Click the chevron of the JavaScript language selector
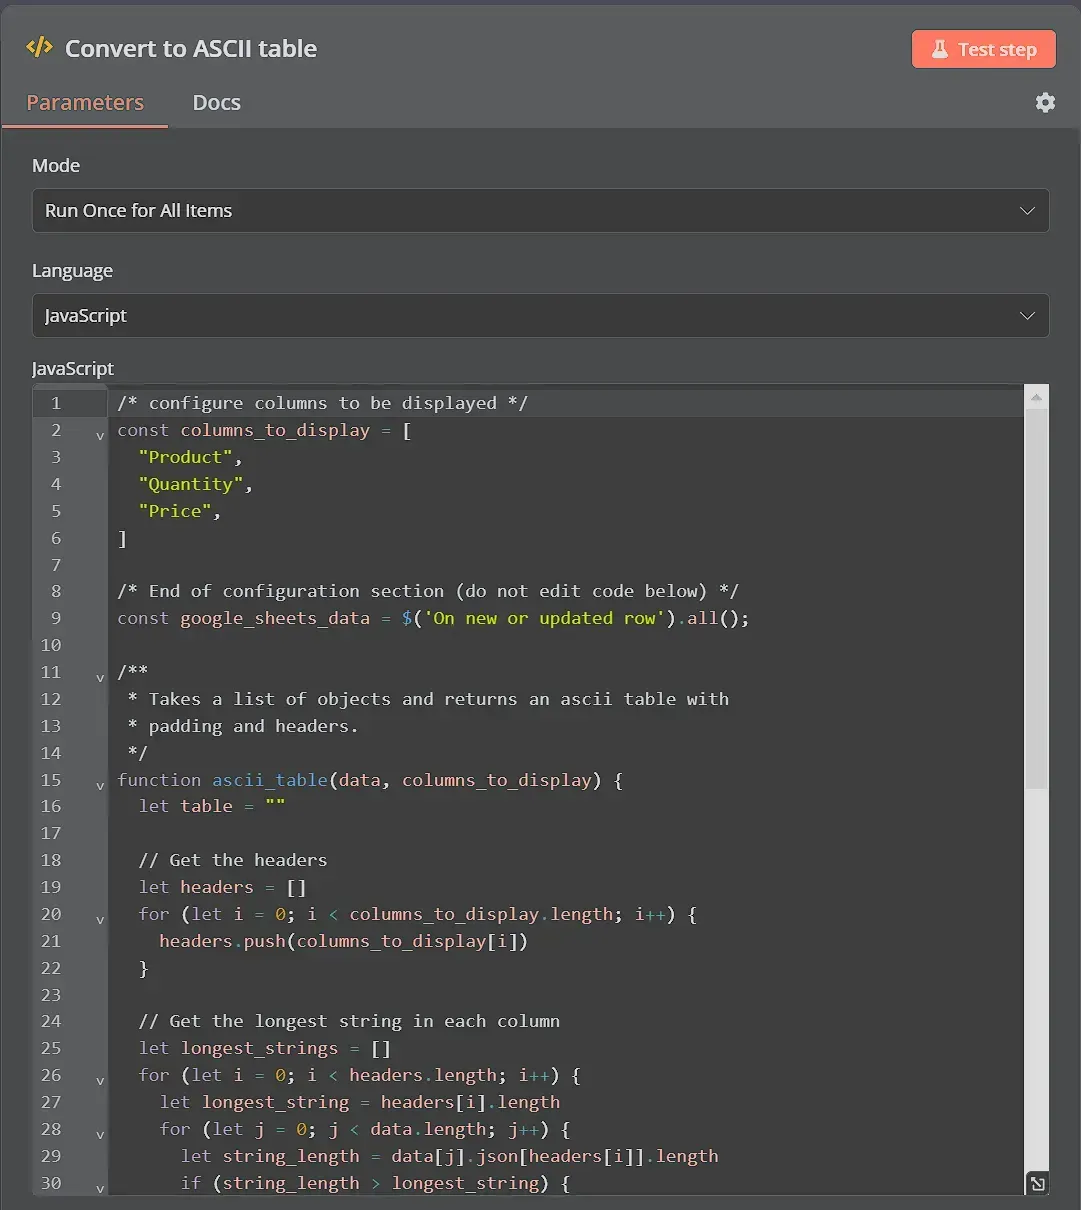Viewport: 1081px width, 1210px height. point(1026,316)
